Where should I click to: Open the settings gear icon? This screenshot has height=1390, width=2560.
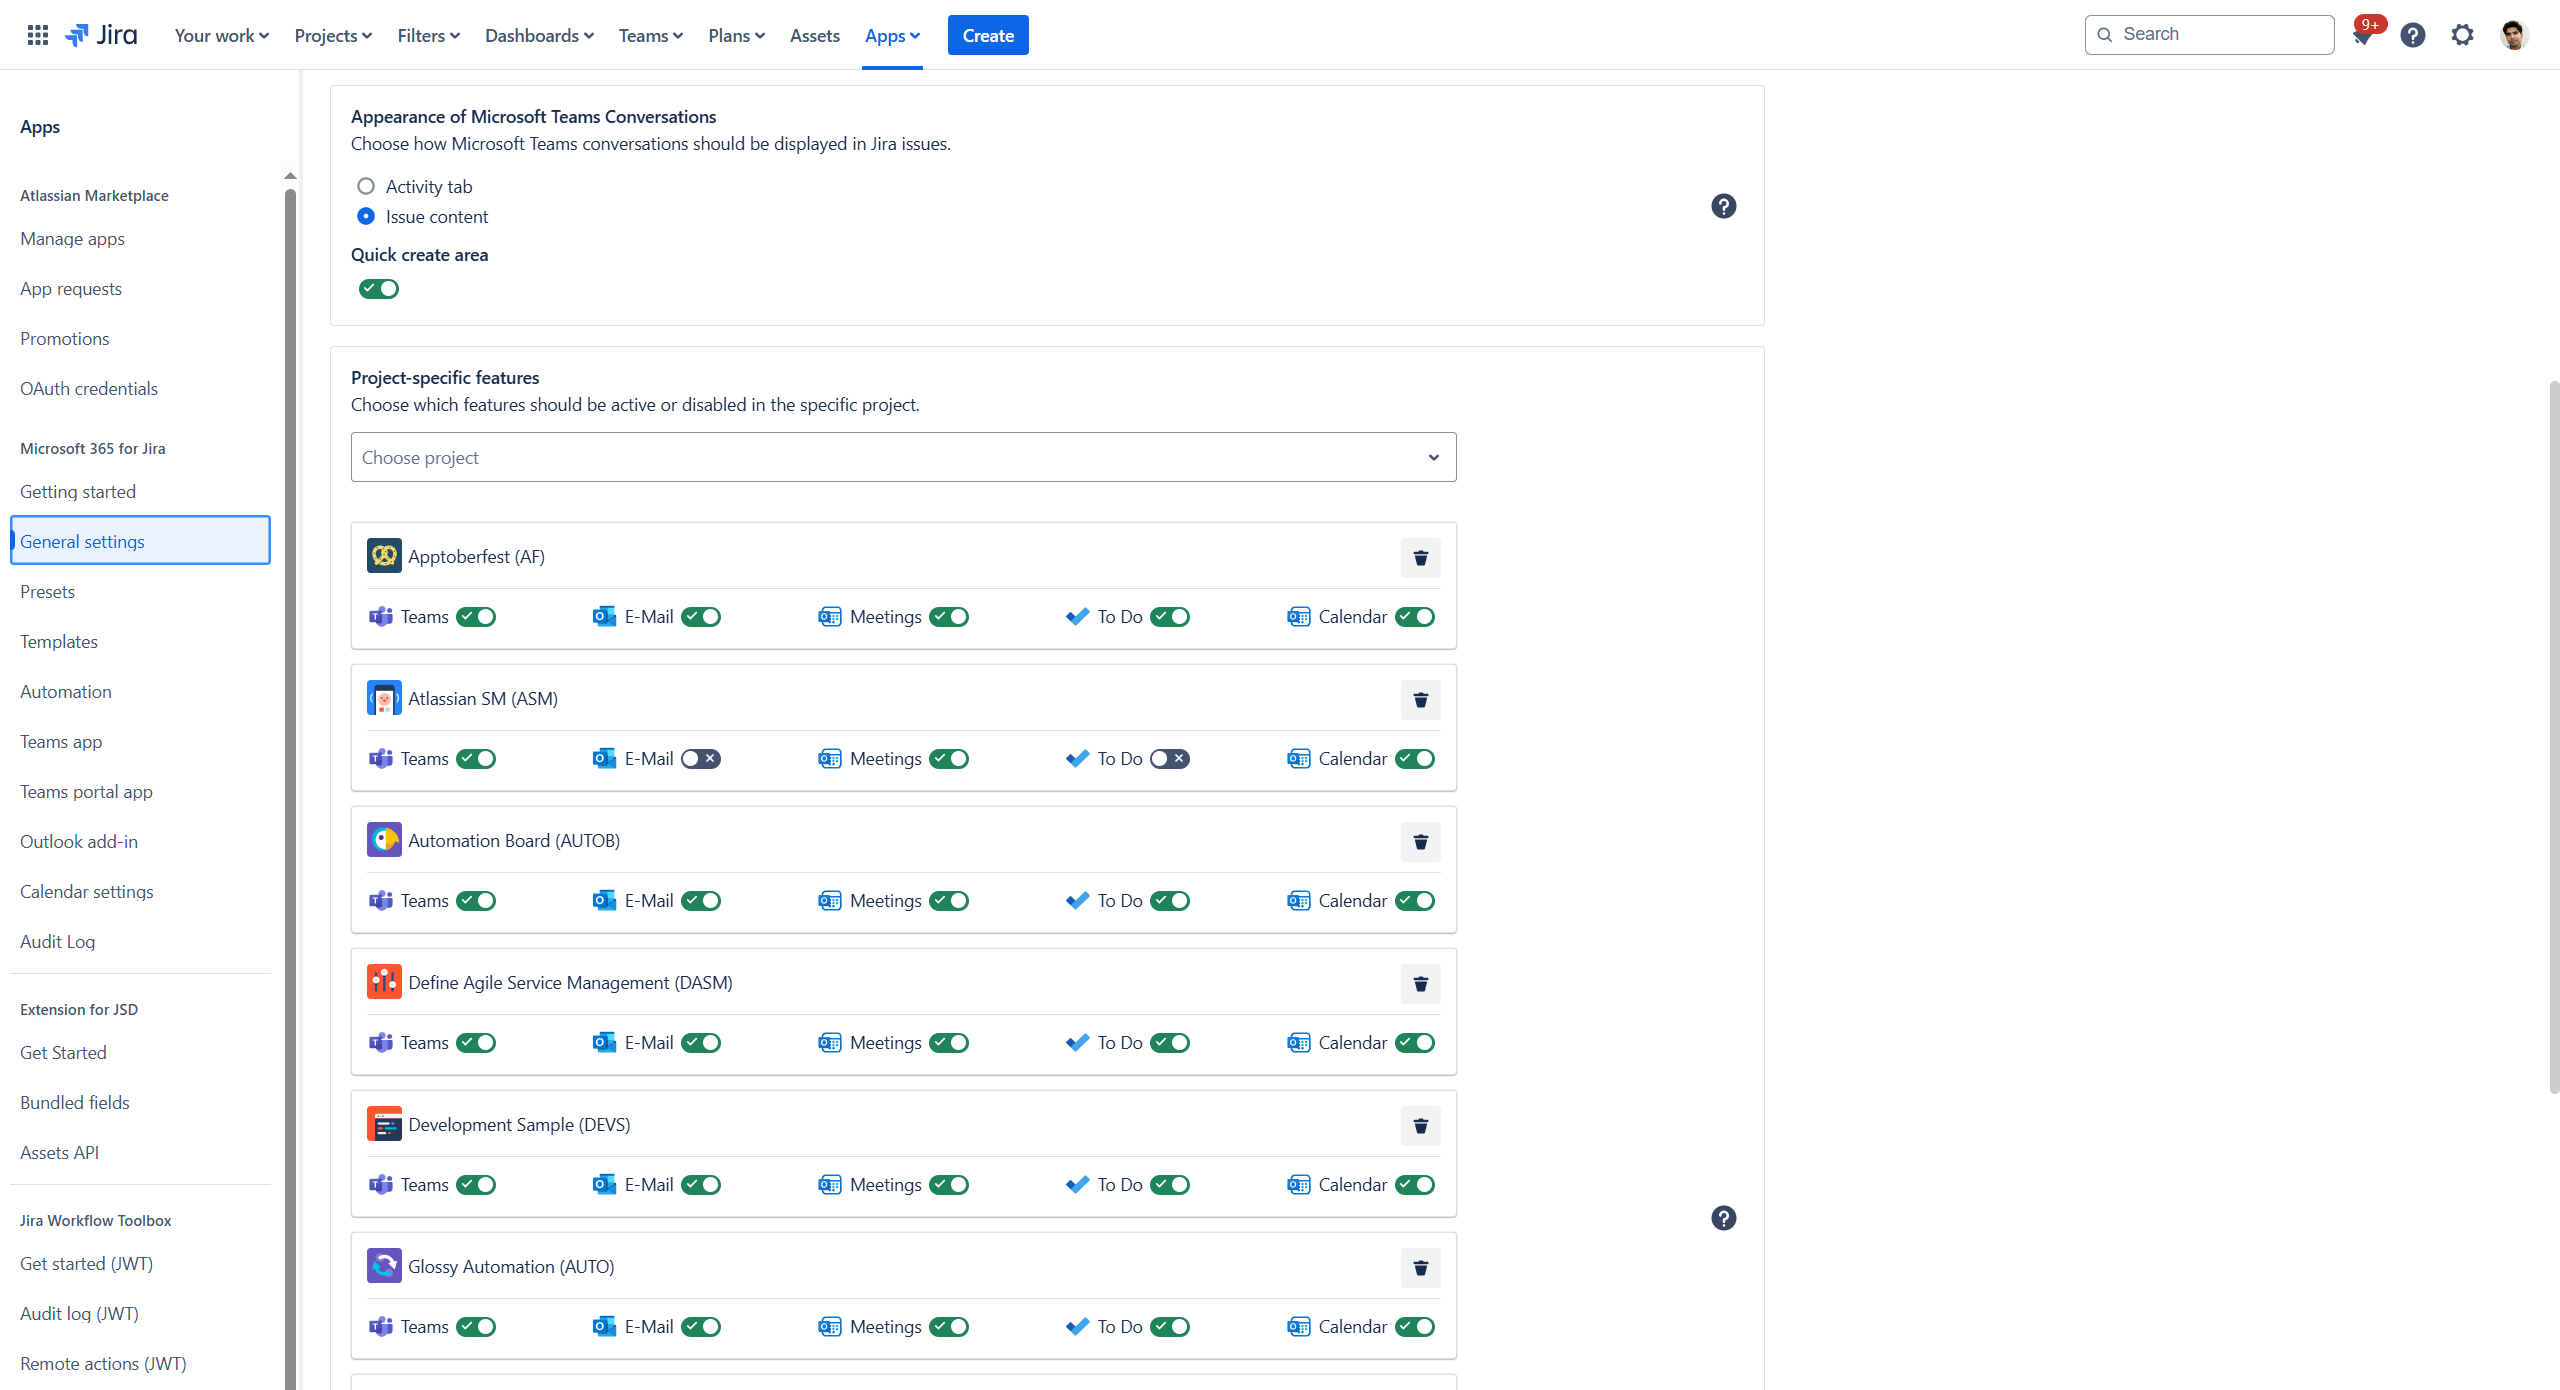(x=2463, y=35)
